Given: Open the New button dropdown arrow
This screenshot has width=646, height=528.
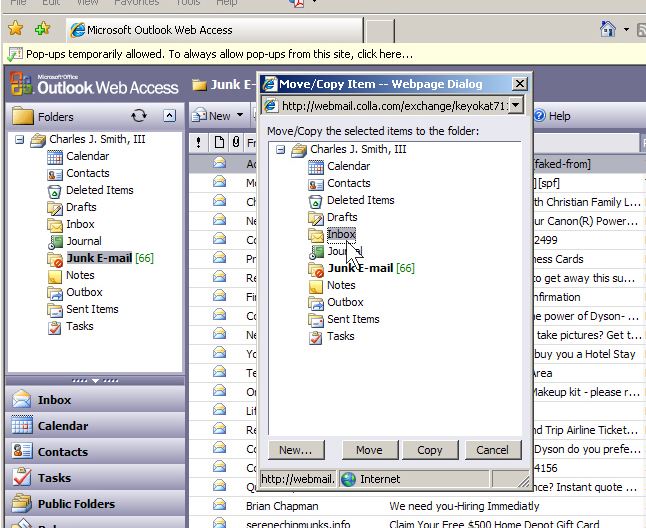Looking at the screenshot, I should click(240, 115).
